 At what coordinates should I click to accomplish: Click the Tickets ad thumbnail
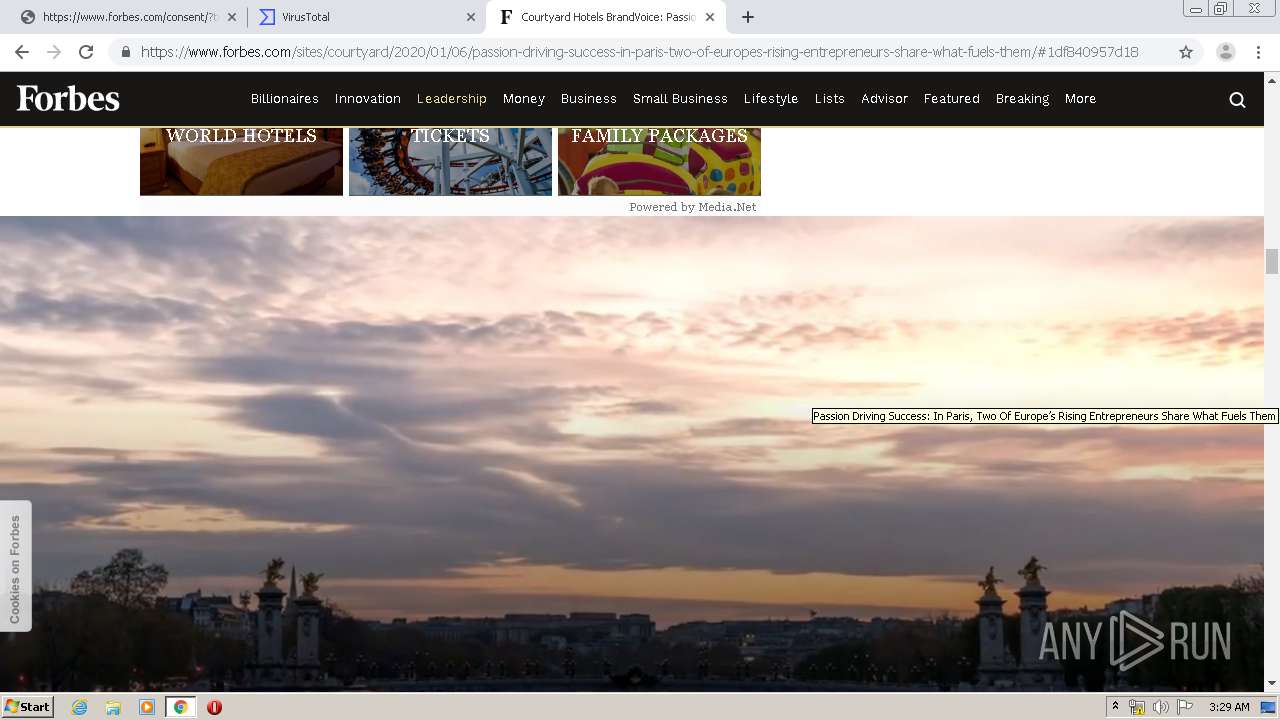(450, 161)
